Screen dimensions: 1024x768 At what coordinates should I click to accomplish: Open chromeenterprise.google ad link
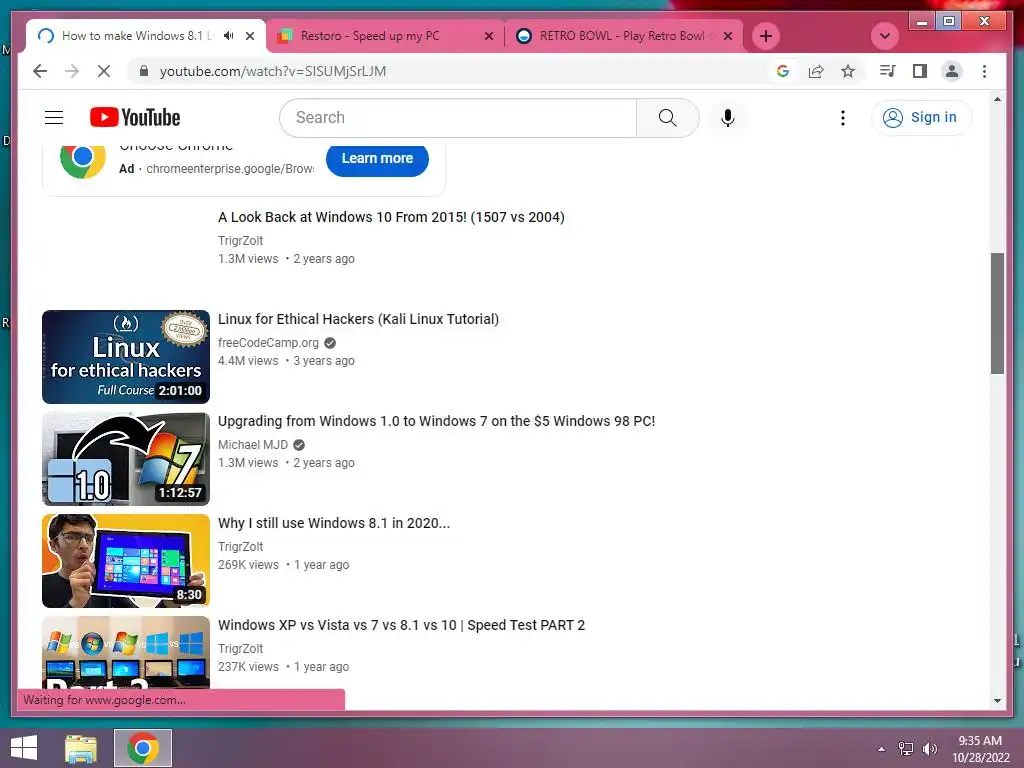point(230,168)
